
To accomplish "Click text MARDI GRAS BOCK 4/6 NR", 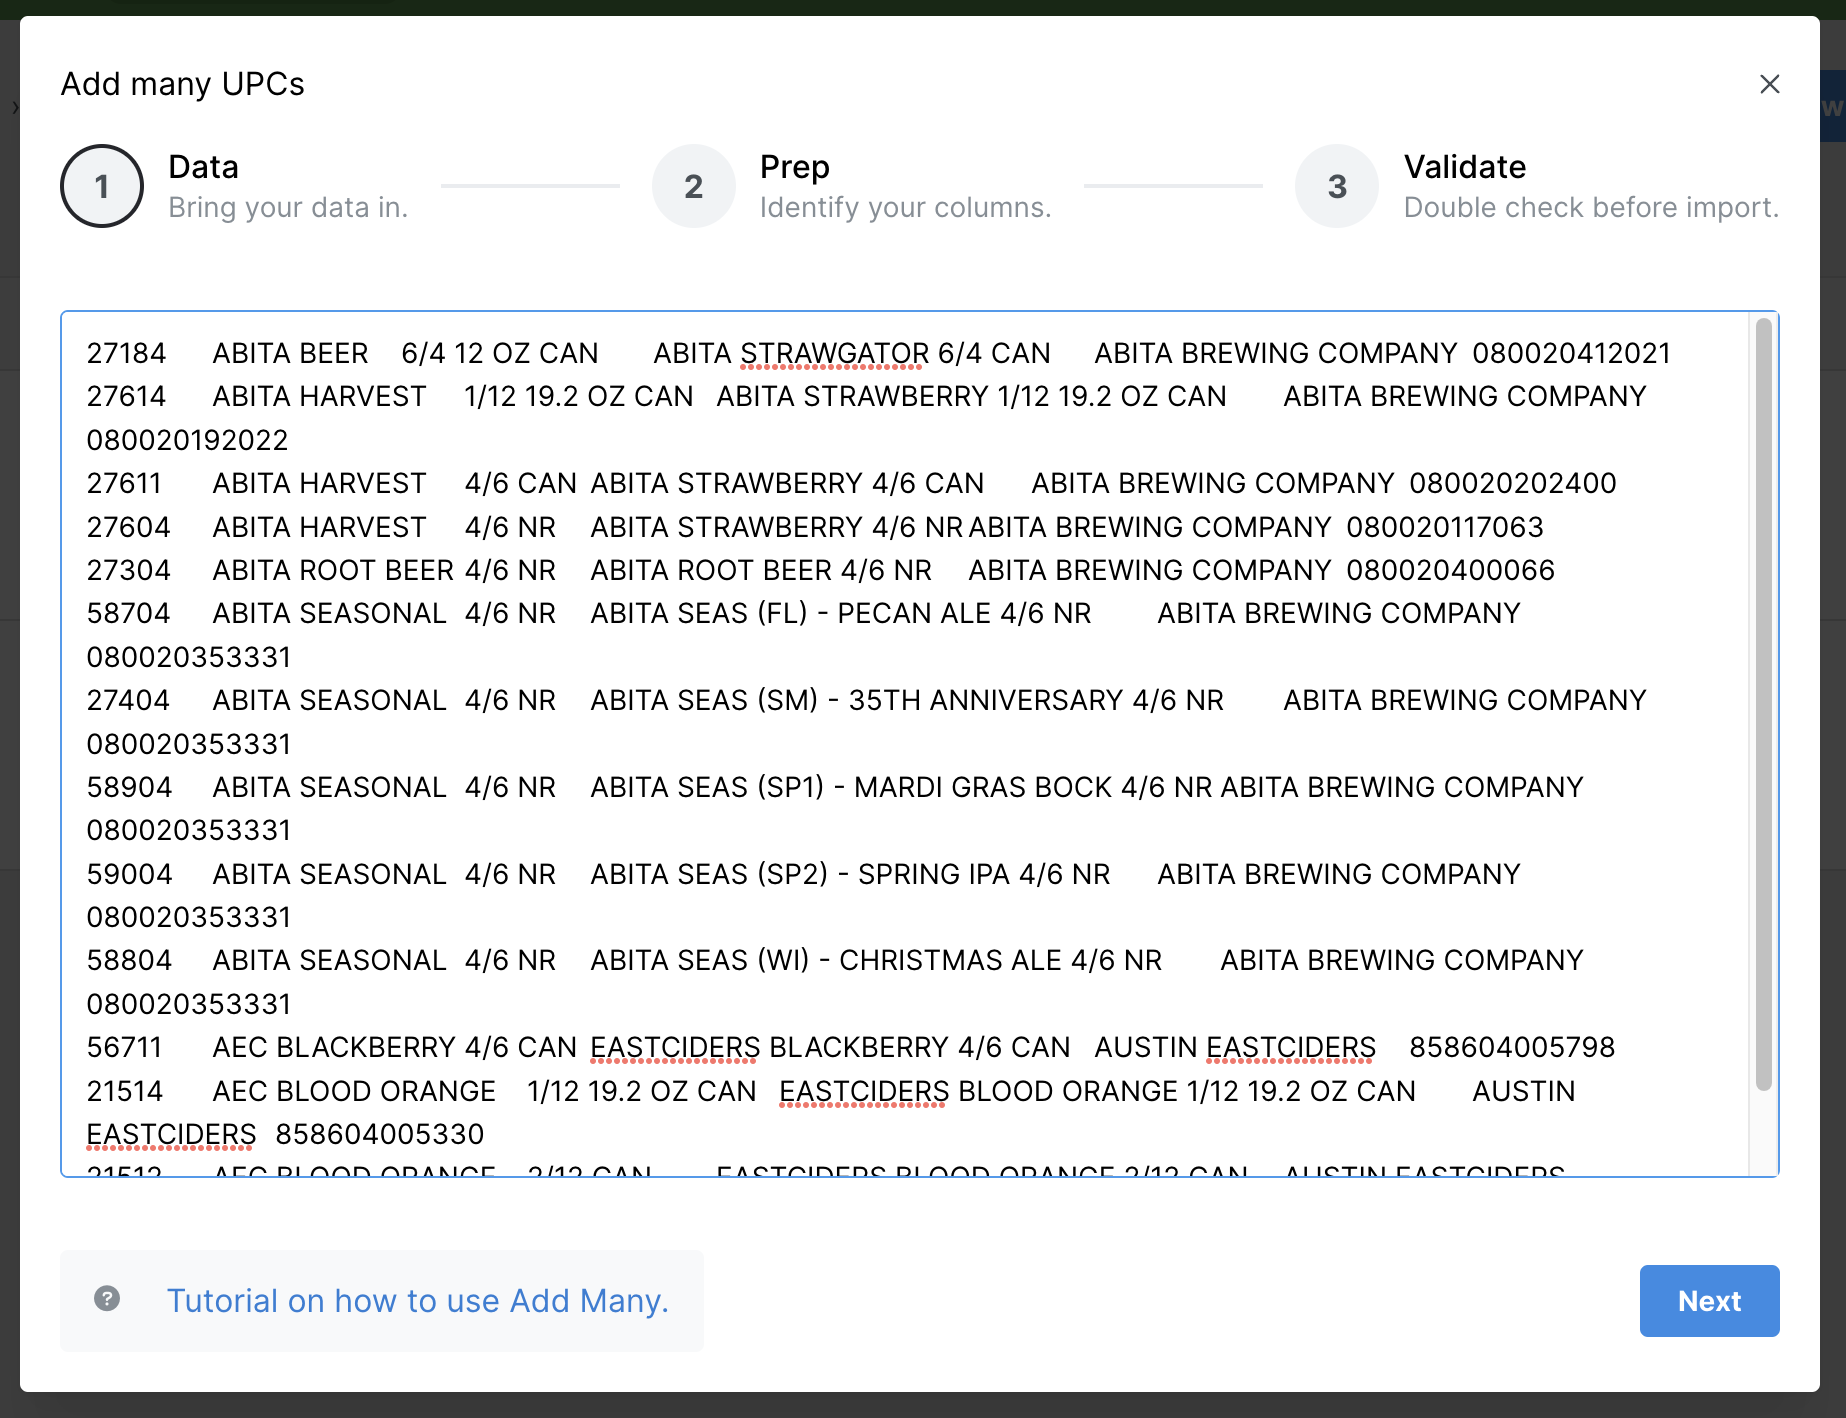I will (1033, 787).
